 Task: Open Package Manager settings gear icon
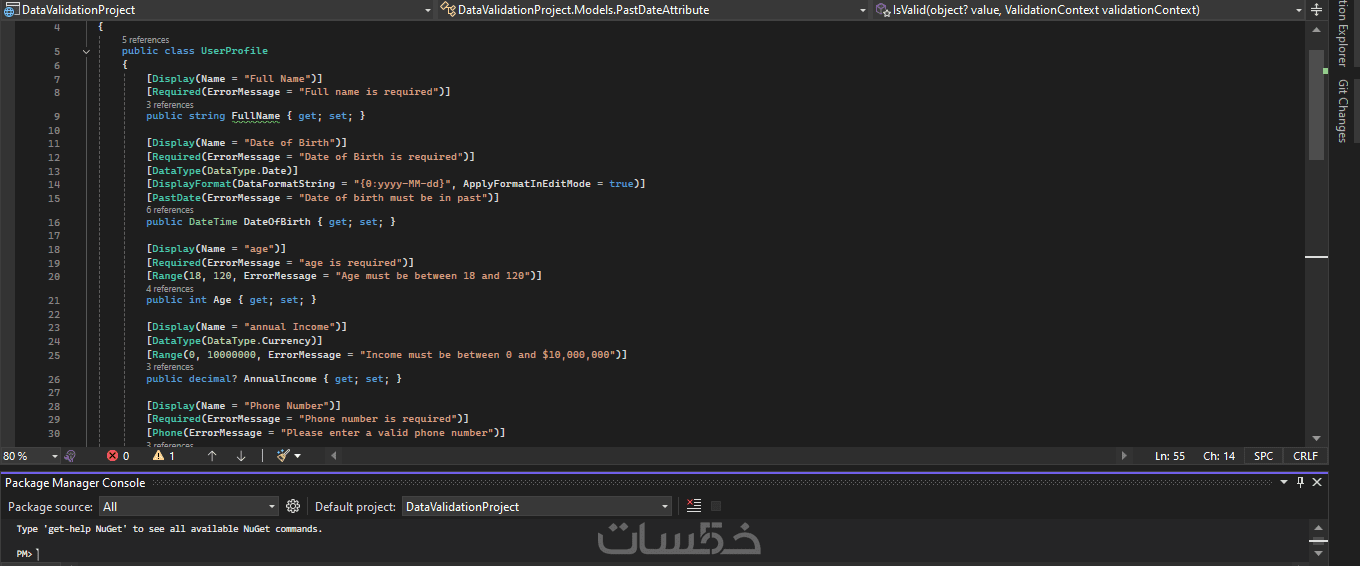[293, 506]
